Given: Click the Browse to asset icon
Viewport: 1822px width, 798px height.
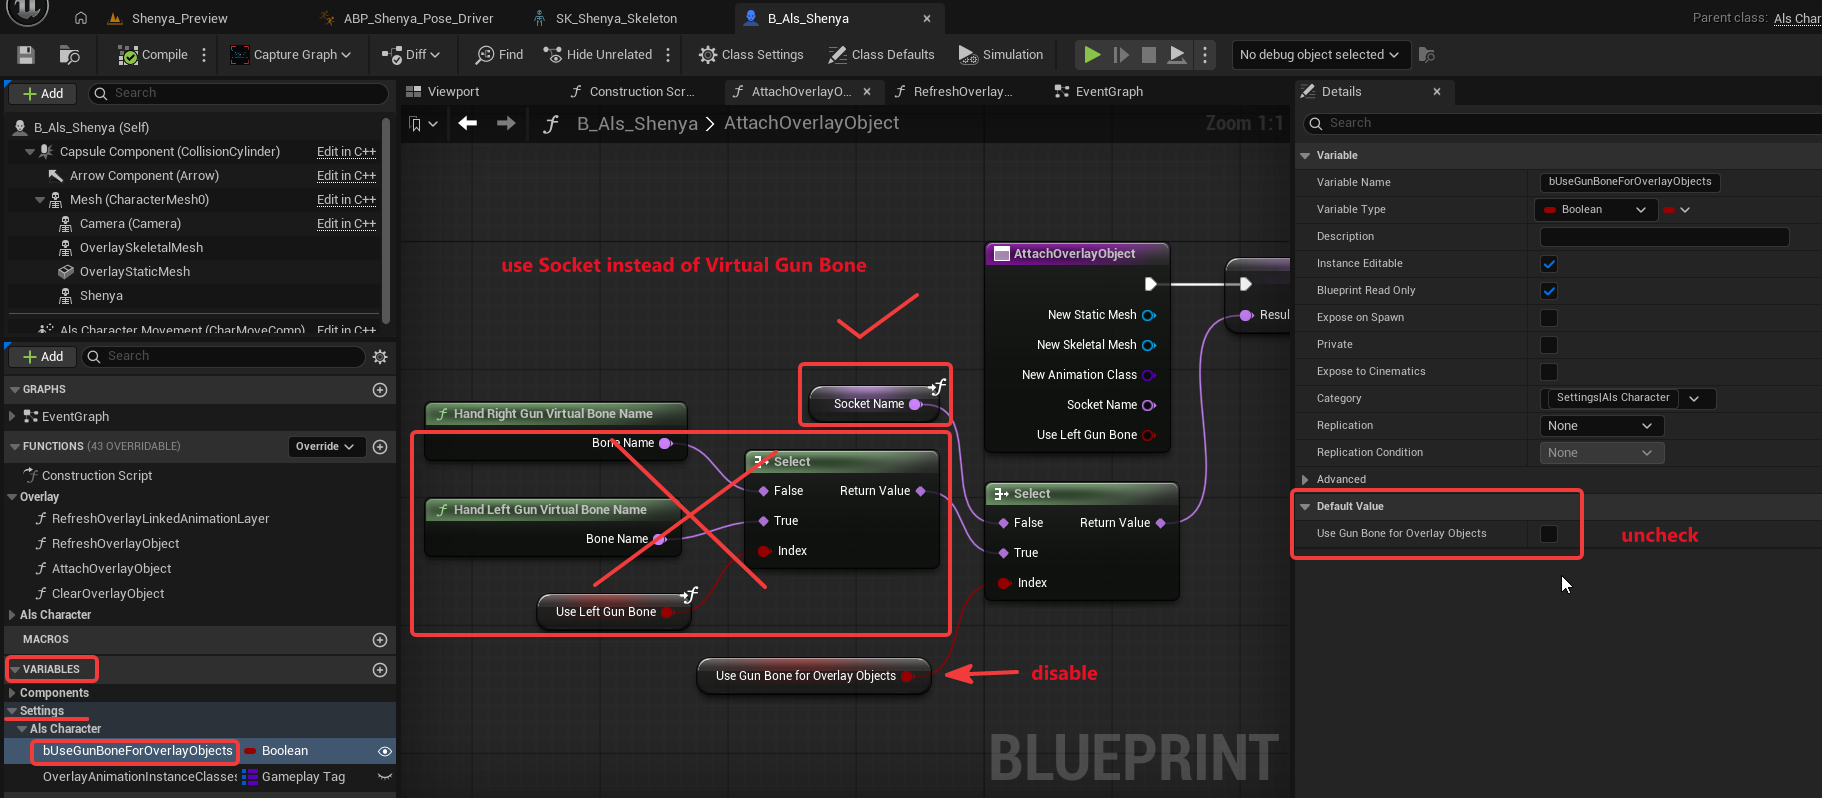Looking at the screenshot, I should tap(69, 55).
